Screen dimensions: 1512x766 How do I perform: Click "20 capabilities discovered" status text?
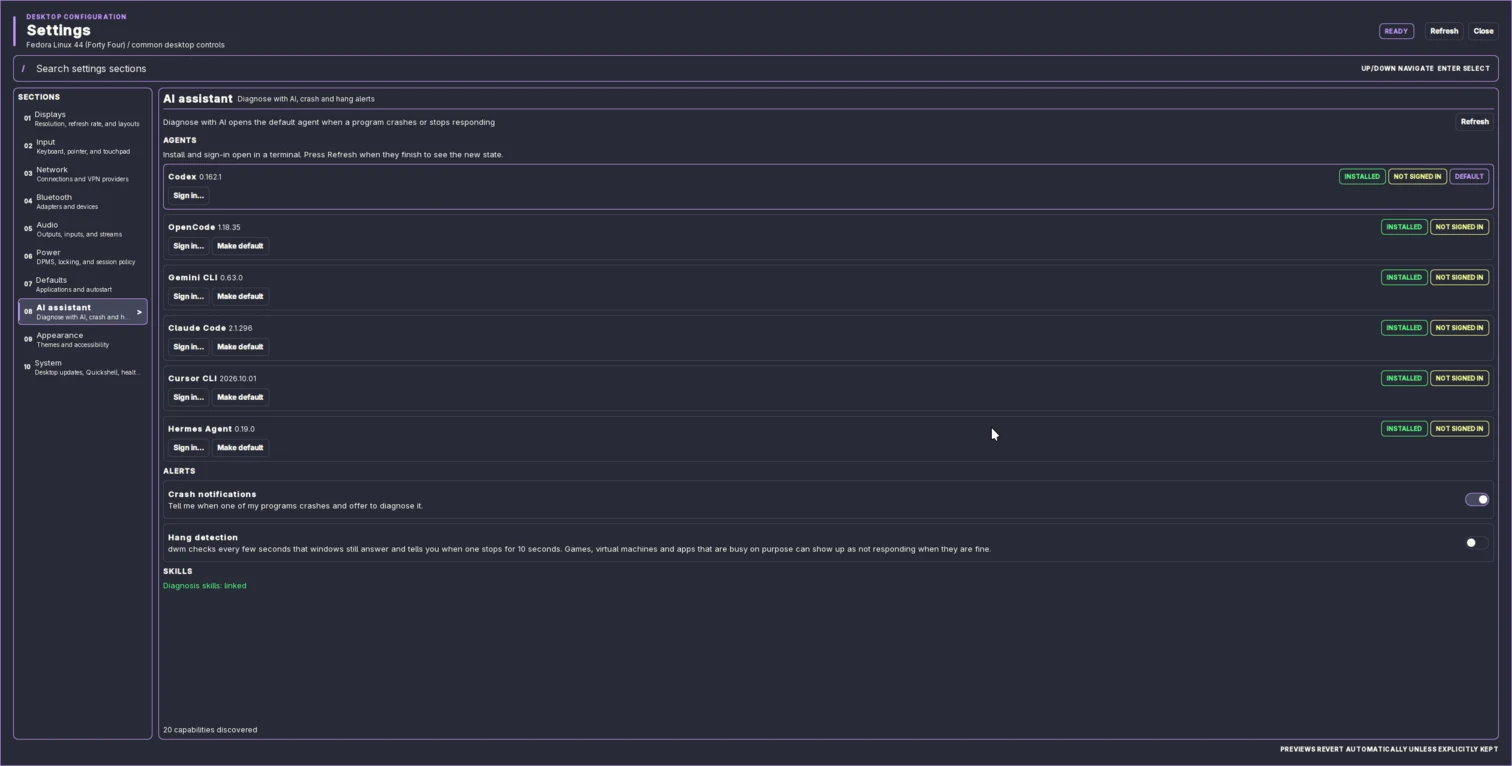210,730
